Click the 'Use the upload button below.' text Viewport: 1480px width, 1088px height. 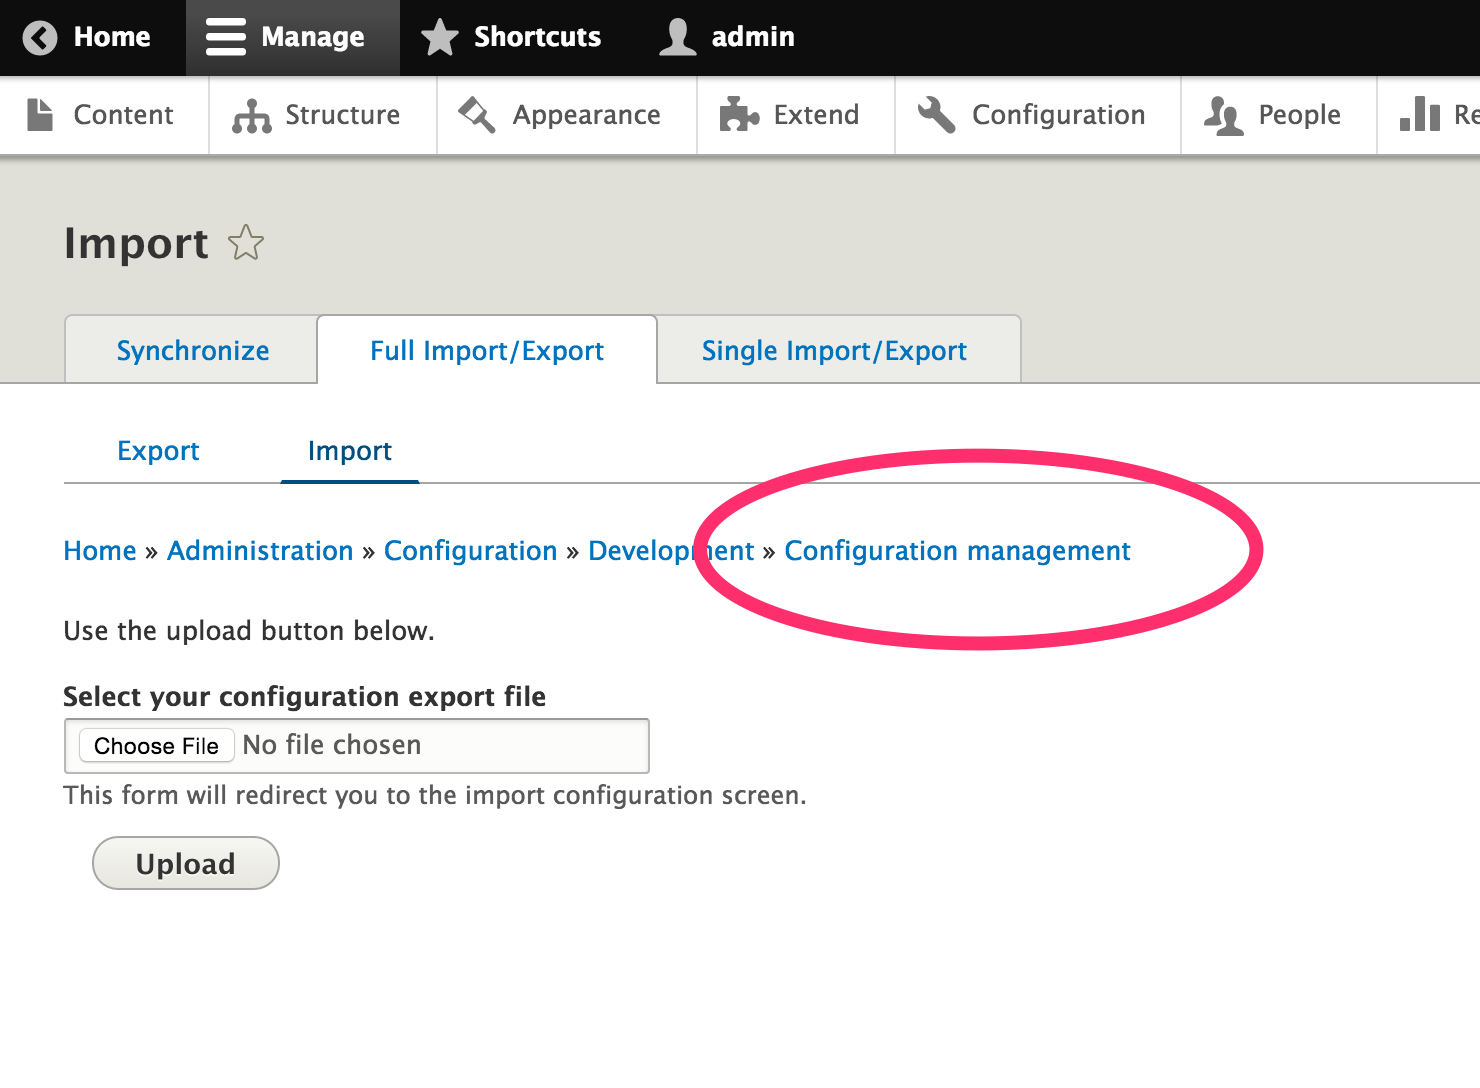[x=249, y=631]
